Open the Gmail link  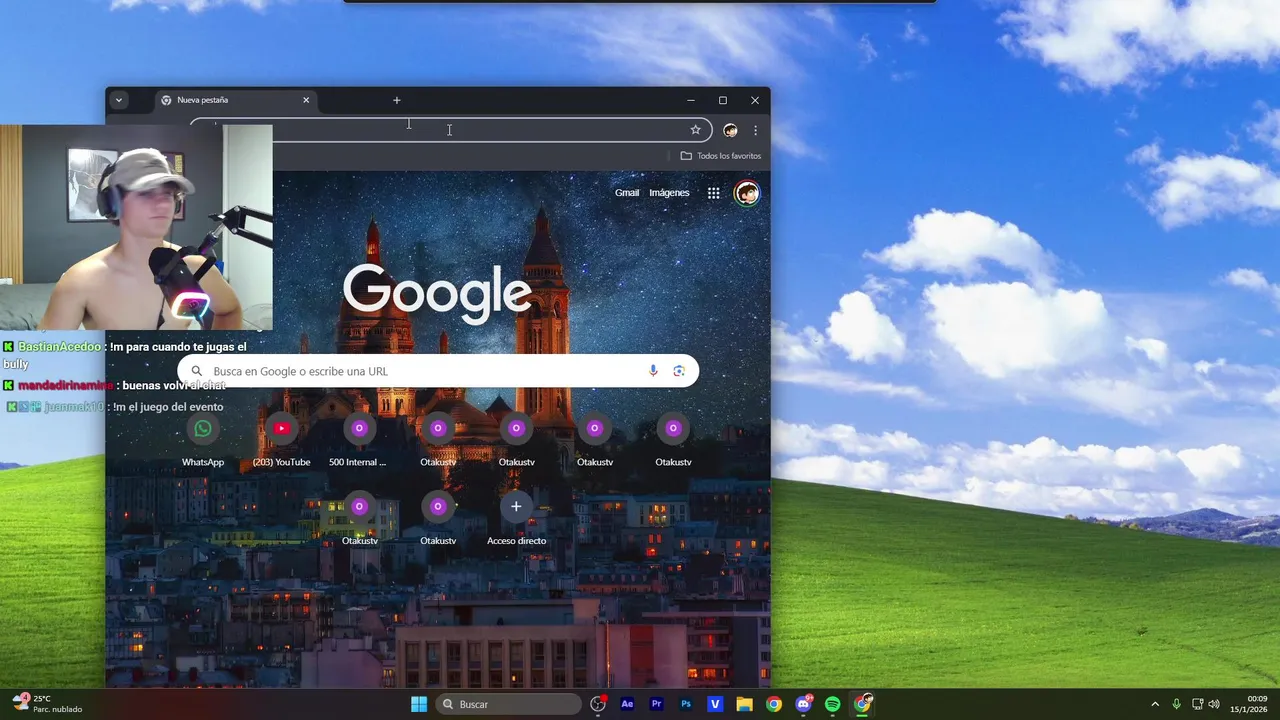(627, 193)
